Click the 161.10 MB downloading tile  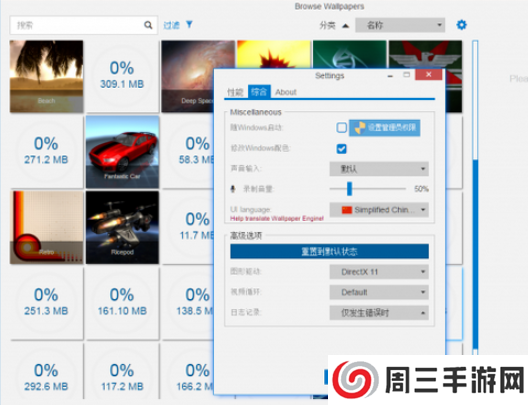pyautogui.click(x=122, y=303)
